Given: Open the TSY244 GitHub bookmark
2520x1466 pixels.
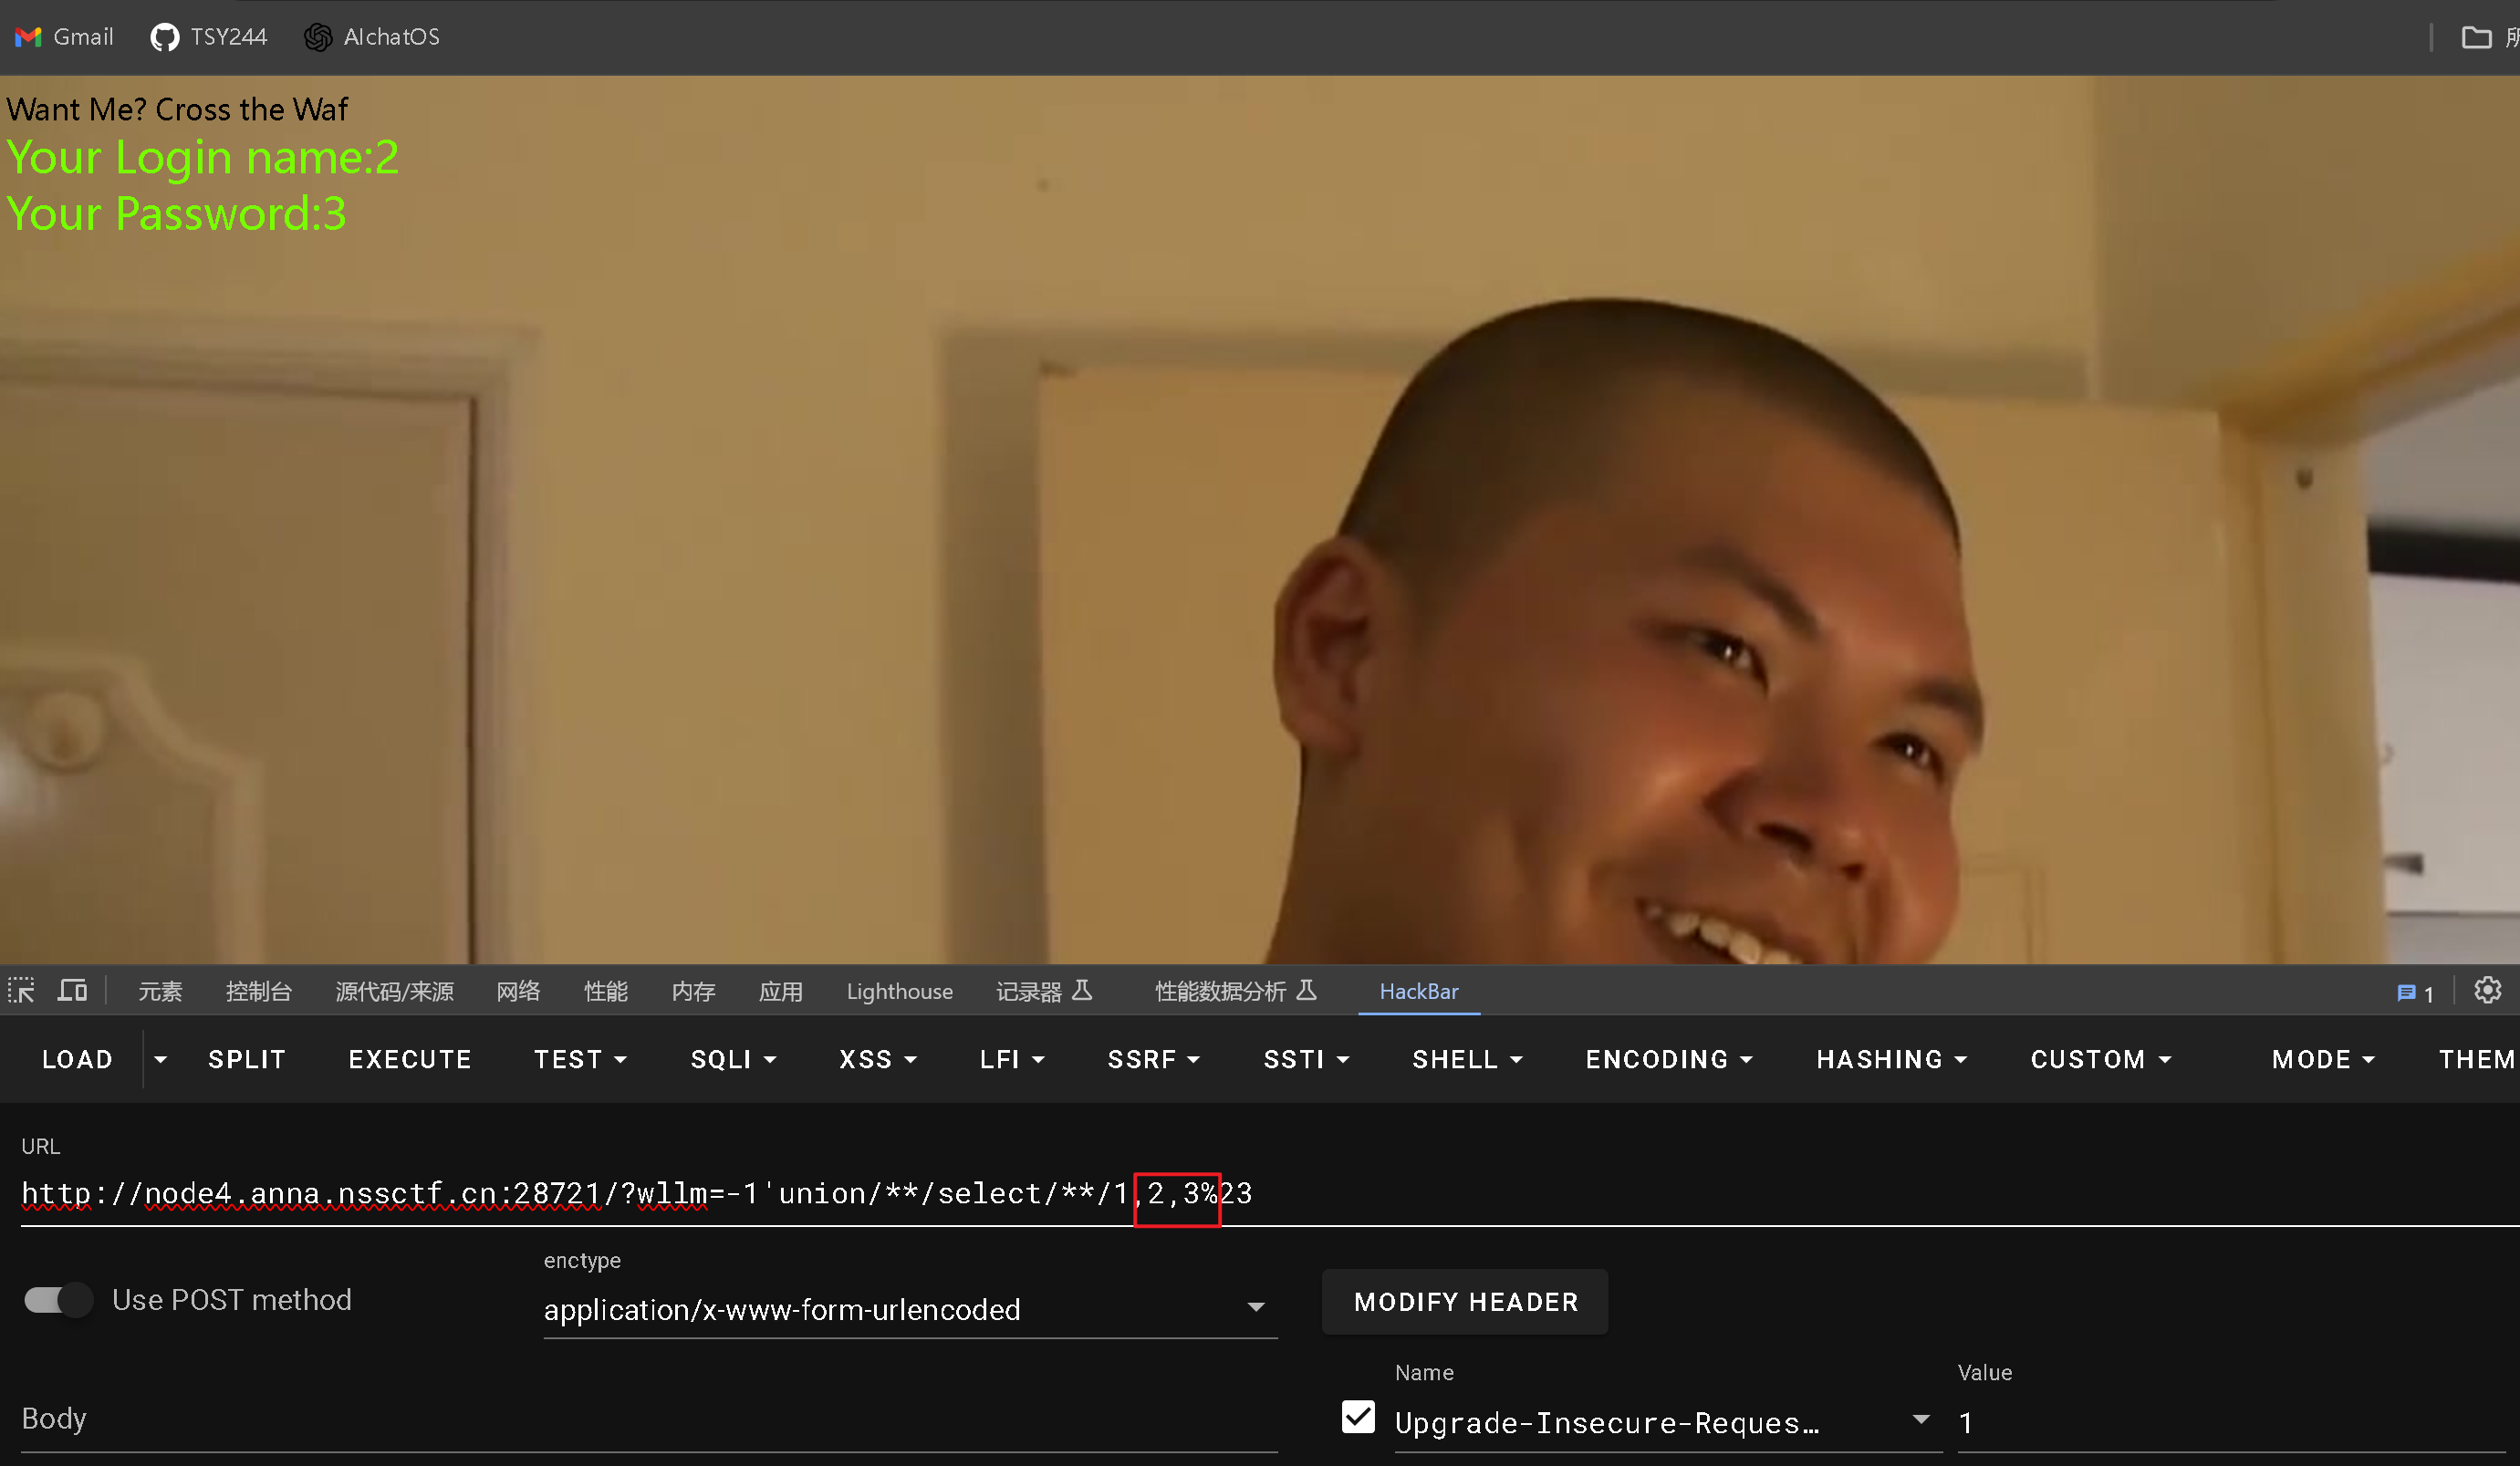Looking at the screenshot, I should (209, 37).
